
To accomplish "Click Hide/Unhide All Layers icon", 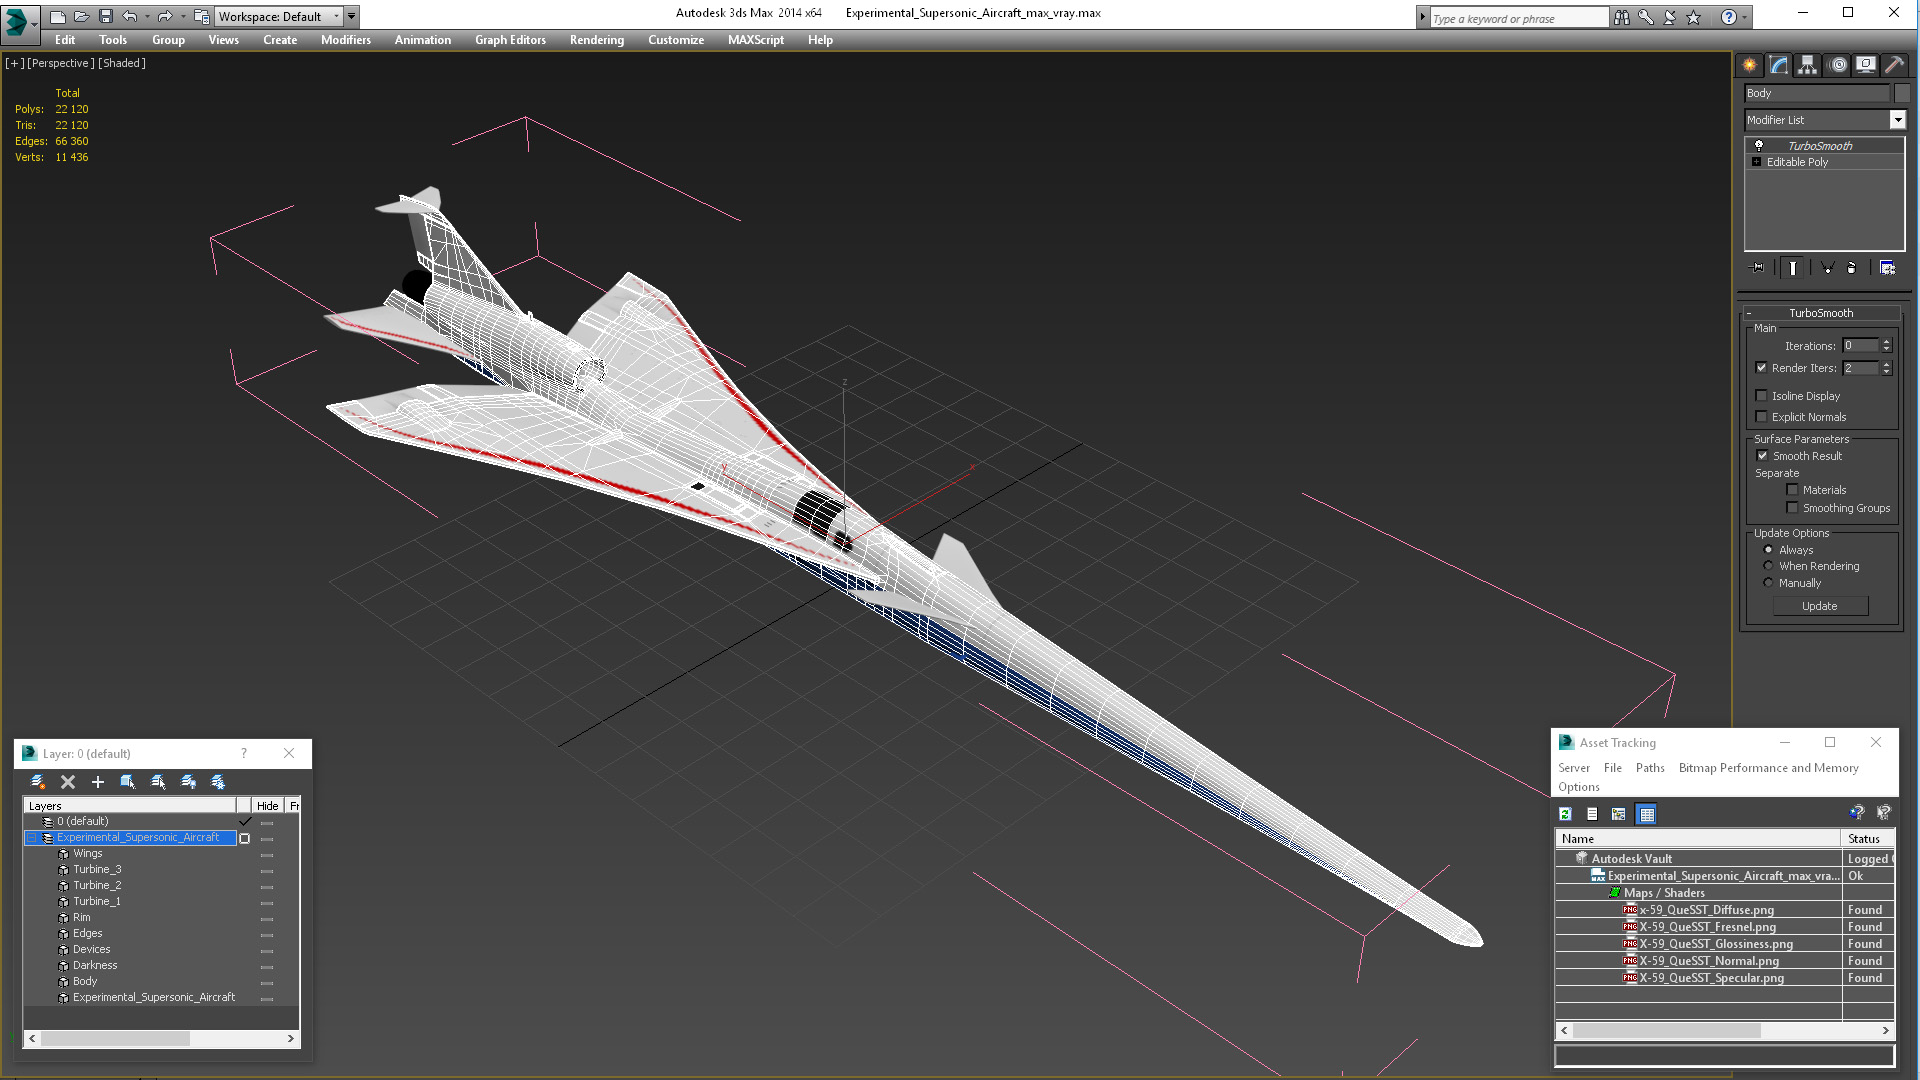I will click(188, 782).
